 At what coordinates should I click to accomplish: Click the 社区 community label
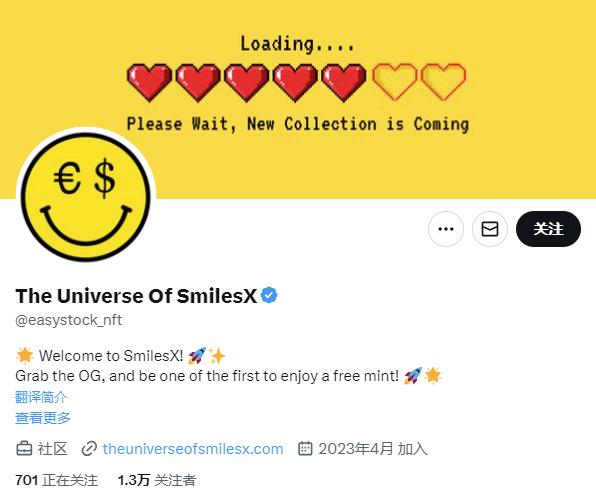[x=52, y=449]
